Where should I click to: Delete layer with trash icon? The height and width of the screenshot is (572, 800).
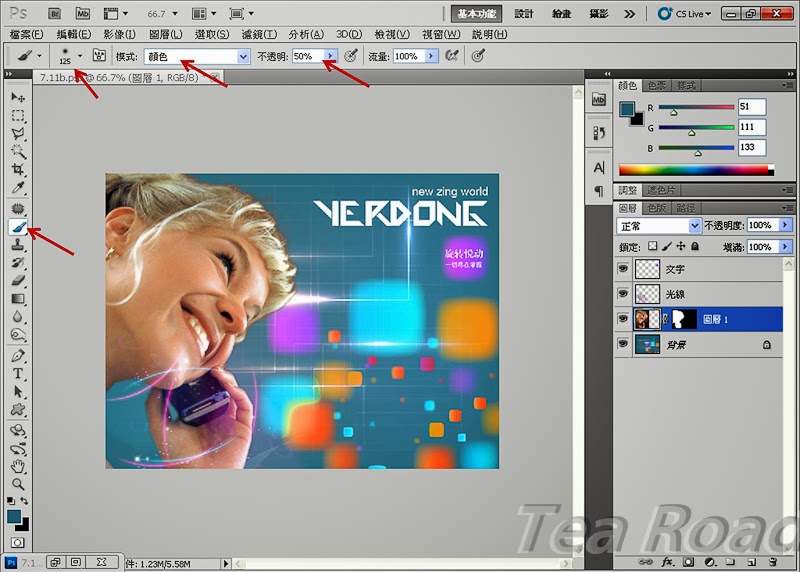click(x=772, y=562)
